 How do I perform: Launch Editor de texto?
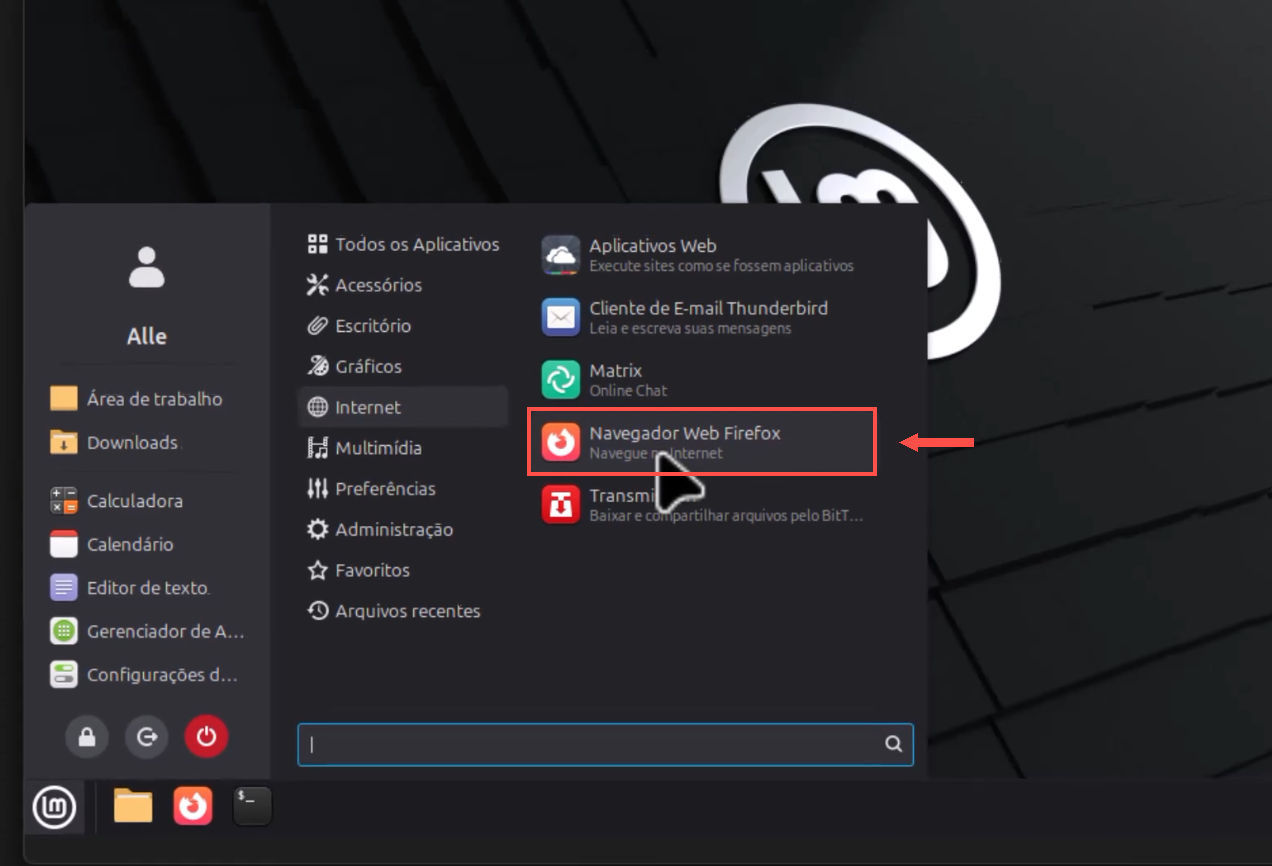pyautogui.click(x=130, y=588)
